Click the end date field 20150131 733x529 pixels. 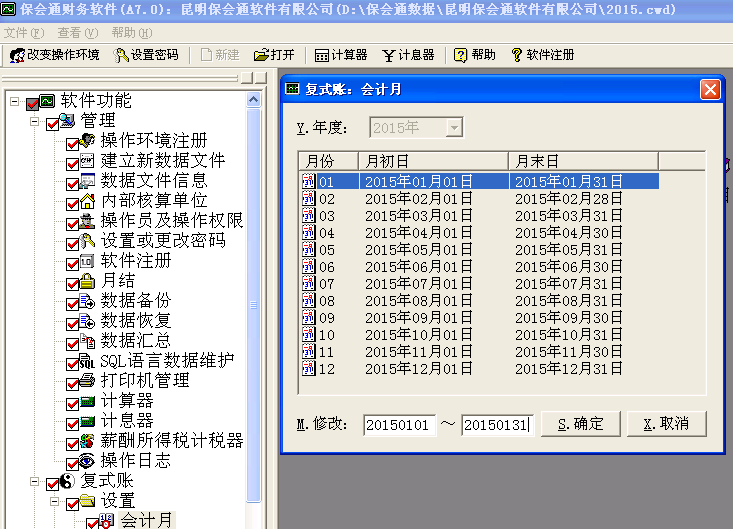click(497, 424)
